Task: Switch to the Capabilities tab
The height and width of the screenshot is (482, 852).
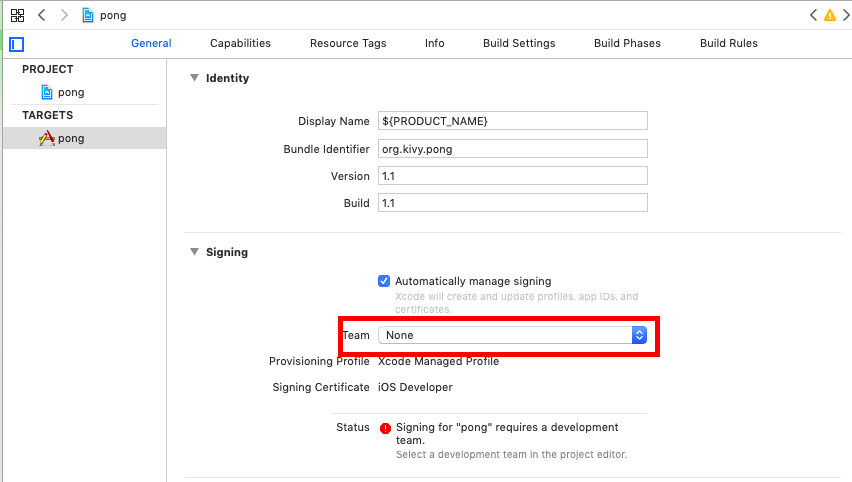Action: point(240,43)
